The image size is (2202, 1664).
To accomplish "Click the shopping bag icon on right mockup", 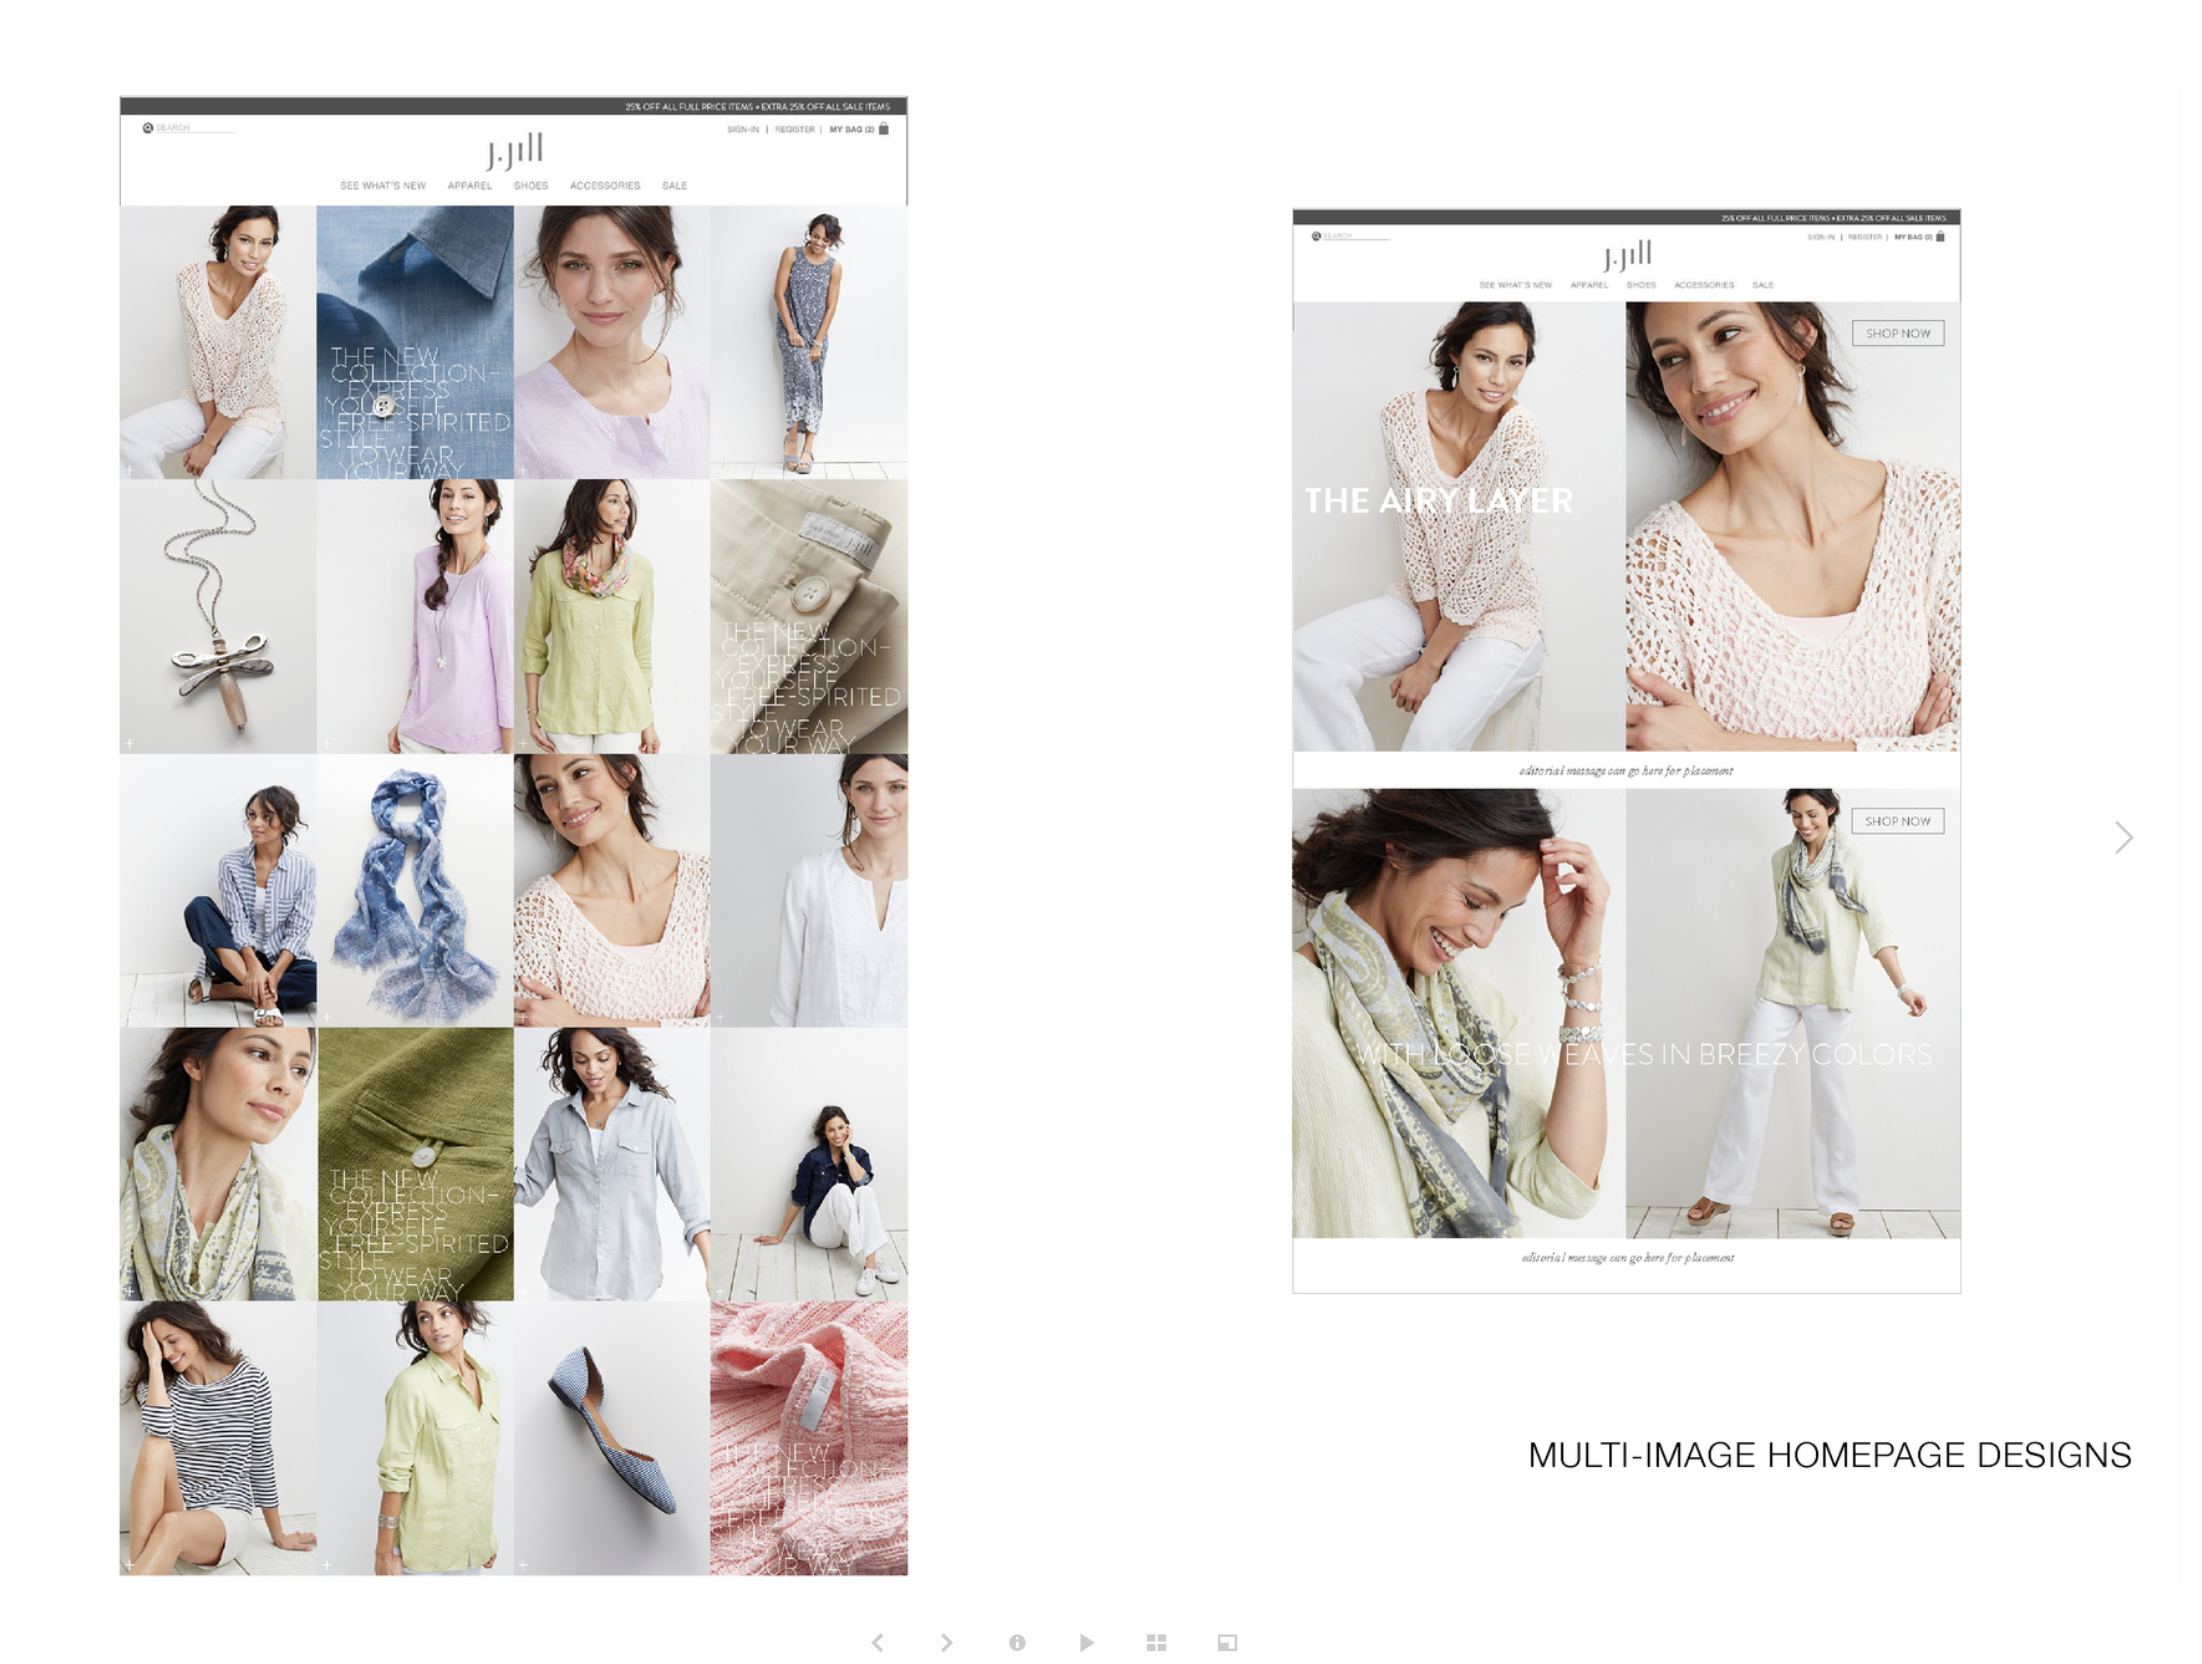I will click(1938, 238).
